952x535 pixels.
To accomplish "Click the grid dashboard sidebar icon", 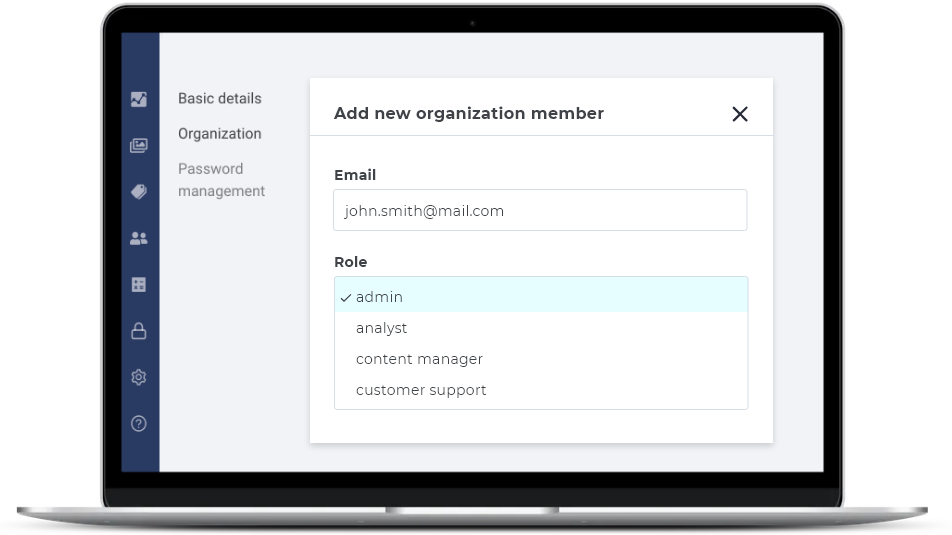I will 139,285.
